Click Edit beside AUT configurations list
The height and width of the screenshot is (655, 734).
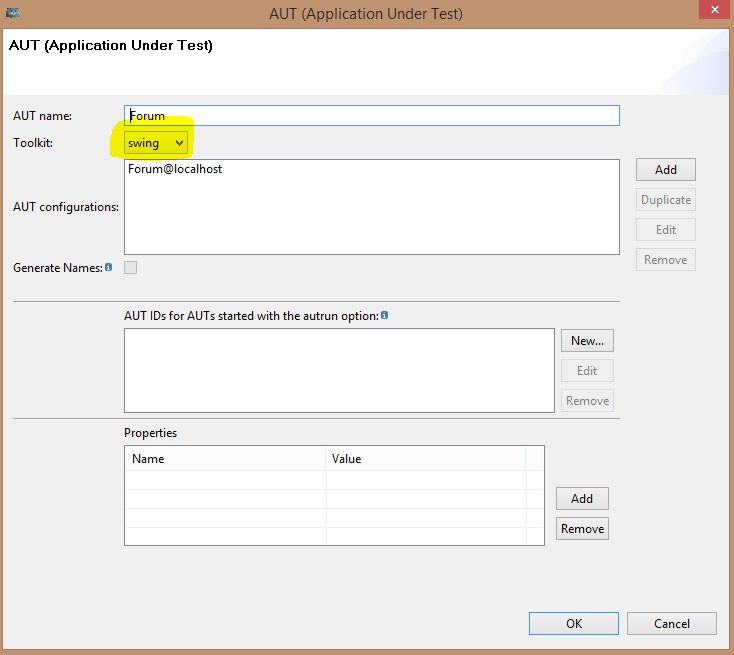tap(665, 229)
